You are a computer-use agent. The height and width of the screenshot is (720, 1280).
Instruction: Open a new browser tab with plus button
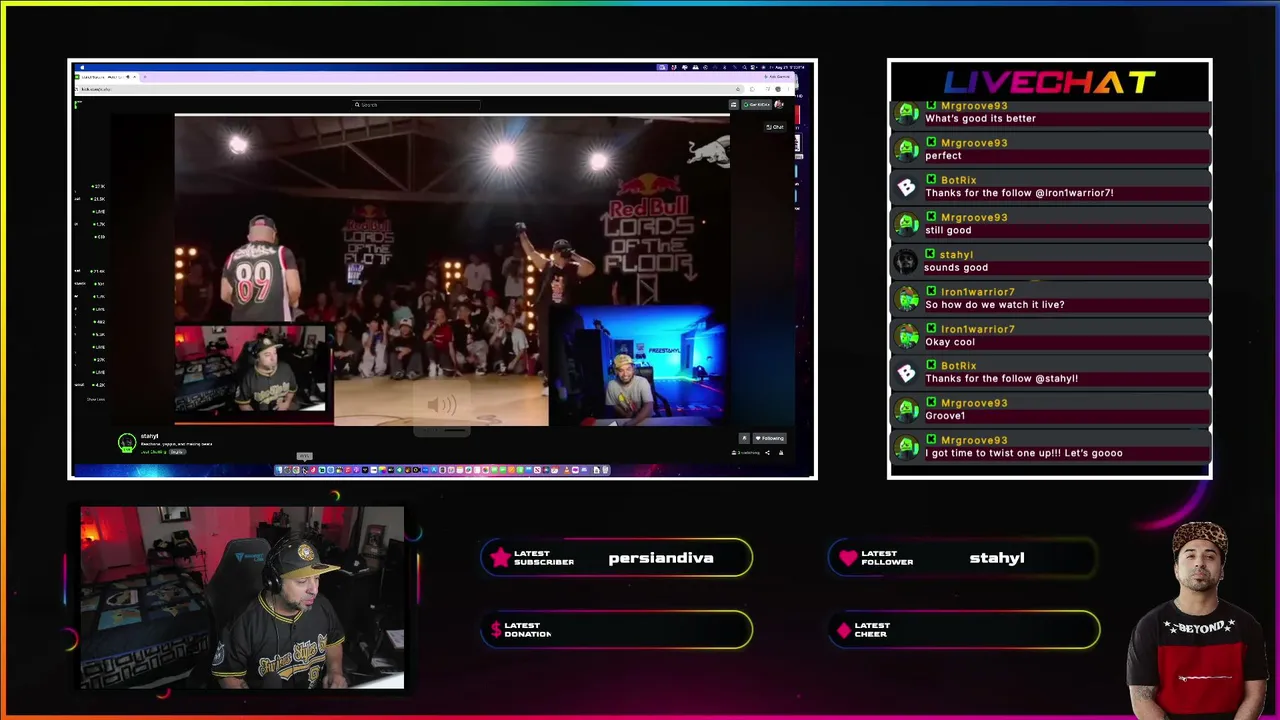pyautogui.click(x=144, y=77)
